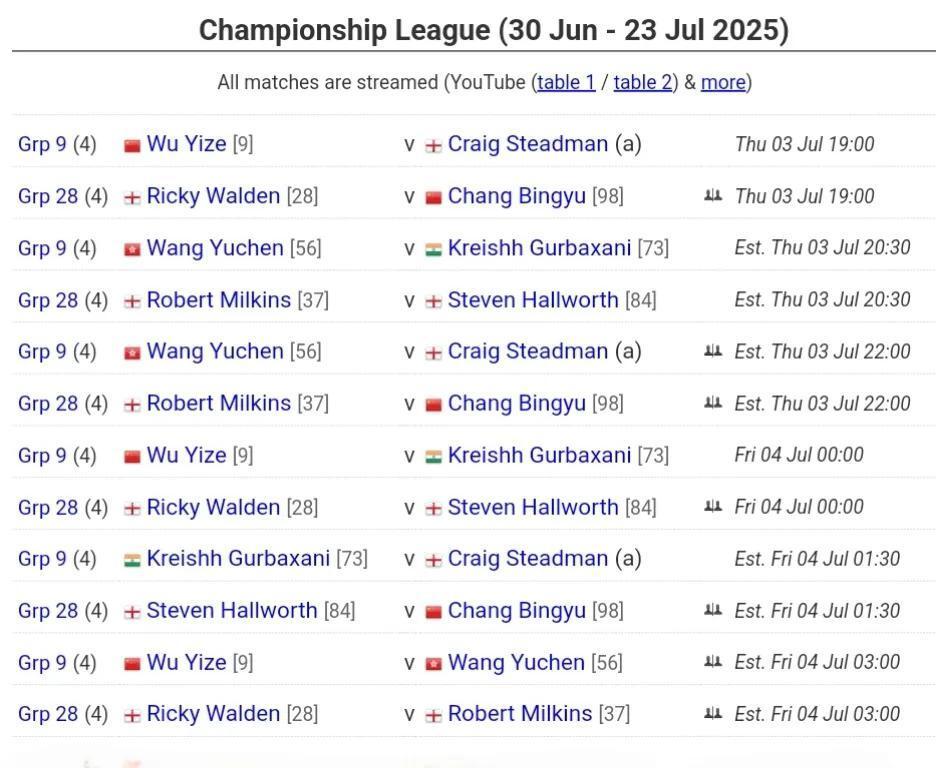Click the audience icon for Walden v Chang Bingyu
This screenshot has height=768, width=936.
pos(713,196)
